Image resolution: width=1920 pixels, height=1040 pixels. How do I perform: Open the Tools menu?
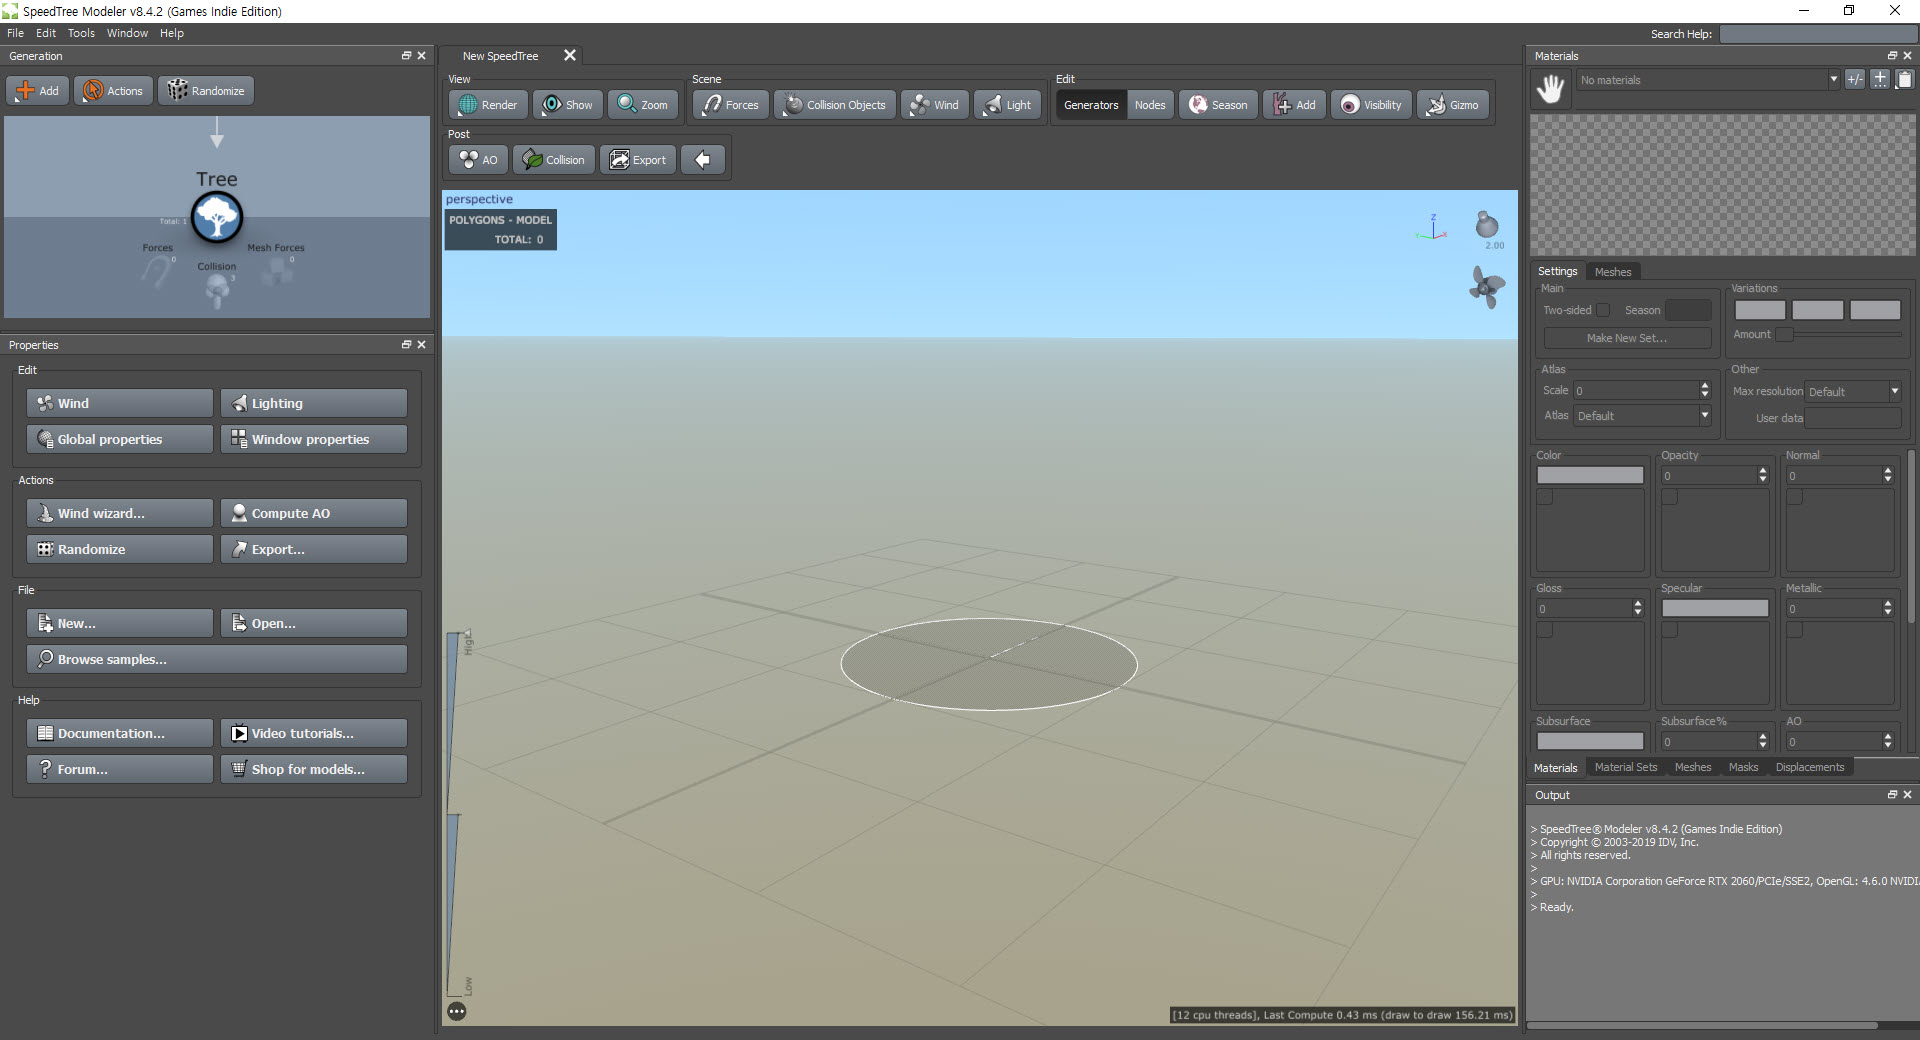(81, 33)
